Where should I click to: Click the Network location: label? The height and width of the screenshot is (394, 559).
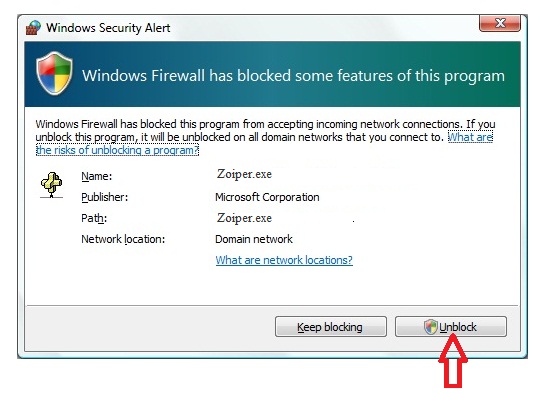click(x=123, y=239)
